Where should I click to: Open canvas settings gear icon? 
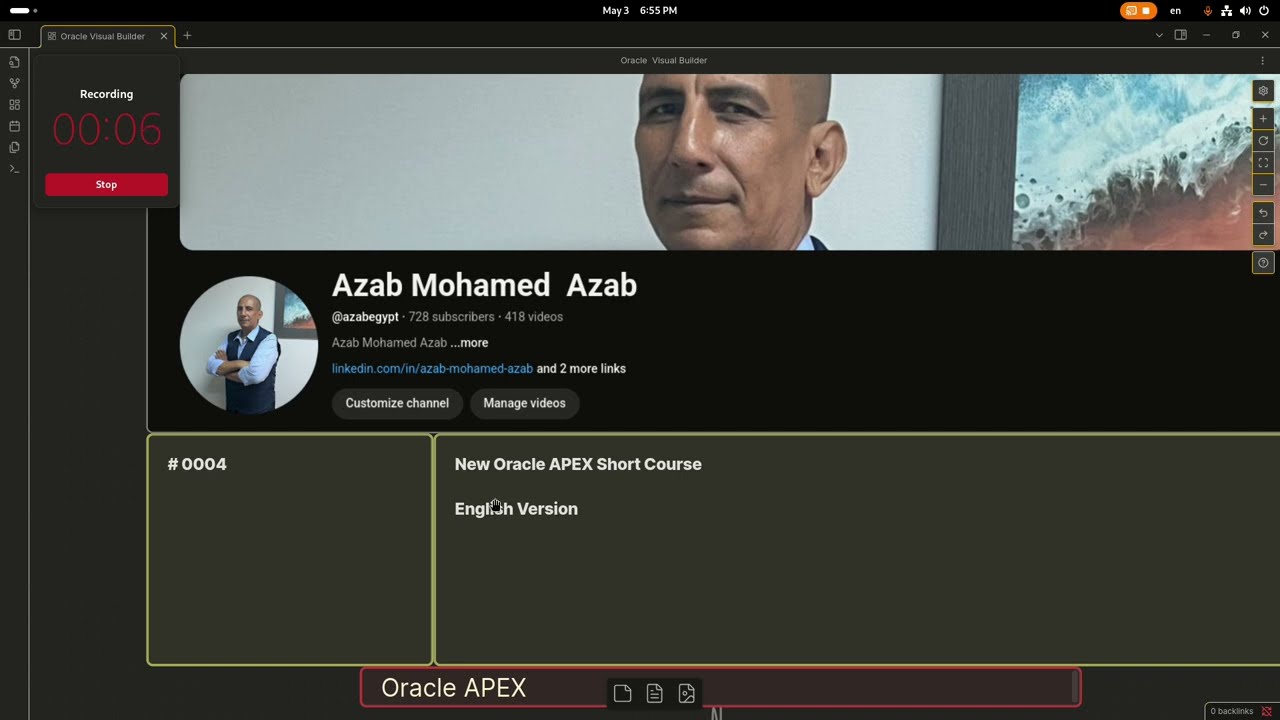(1263, 91)
